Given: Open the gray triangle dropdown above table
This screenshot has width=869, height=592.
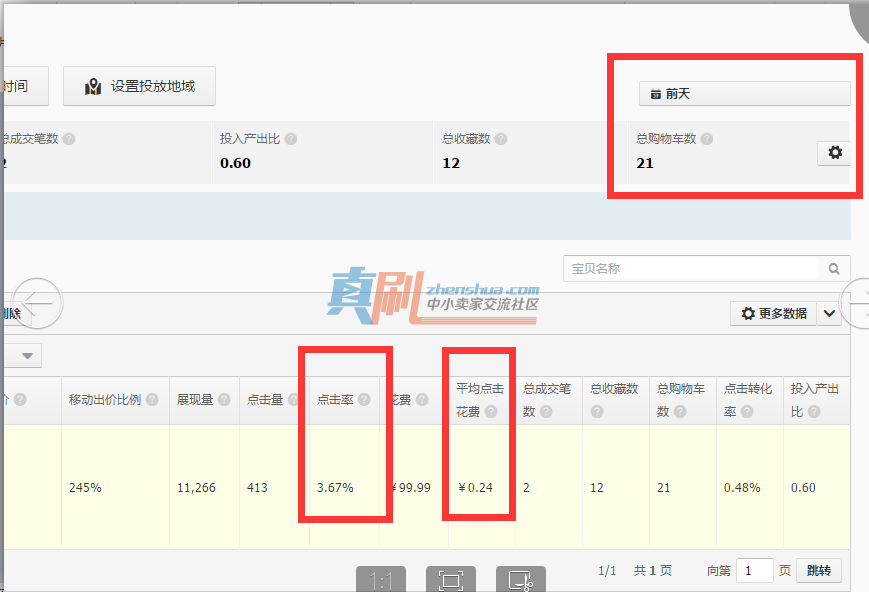Looking at the screenshot, I should (x=28, y=355).
